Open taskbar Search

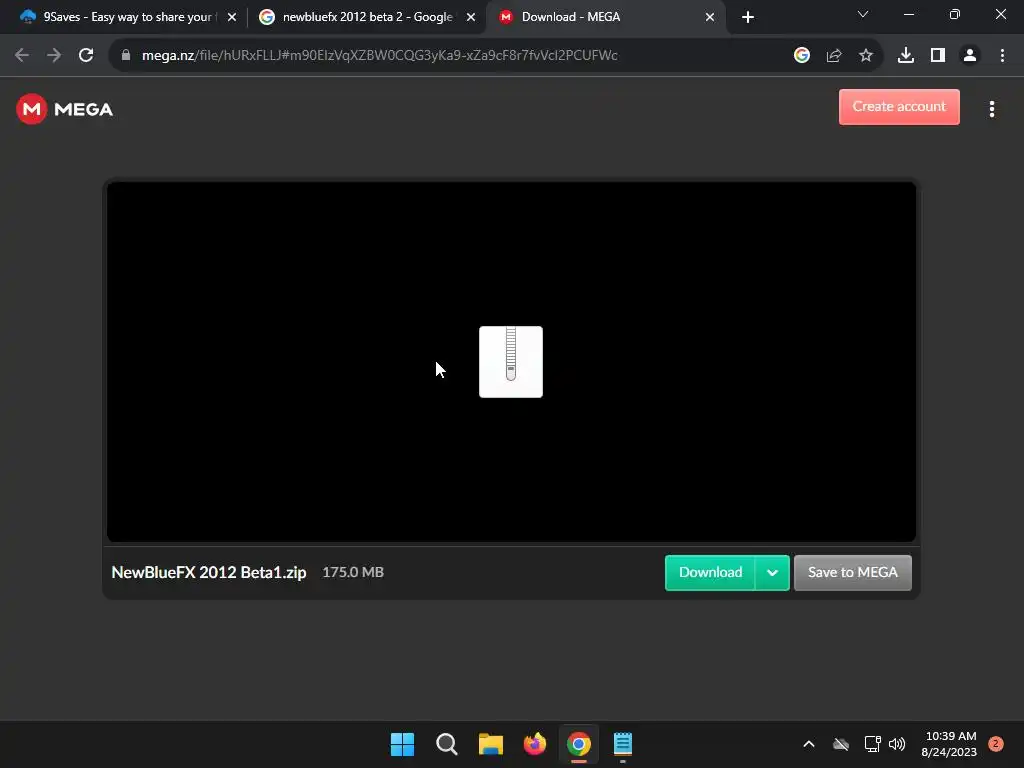point(447,744)
